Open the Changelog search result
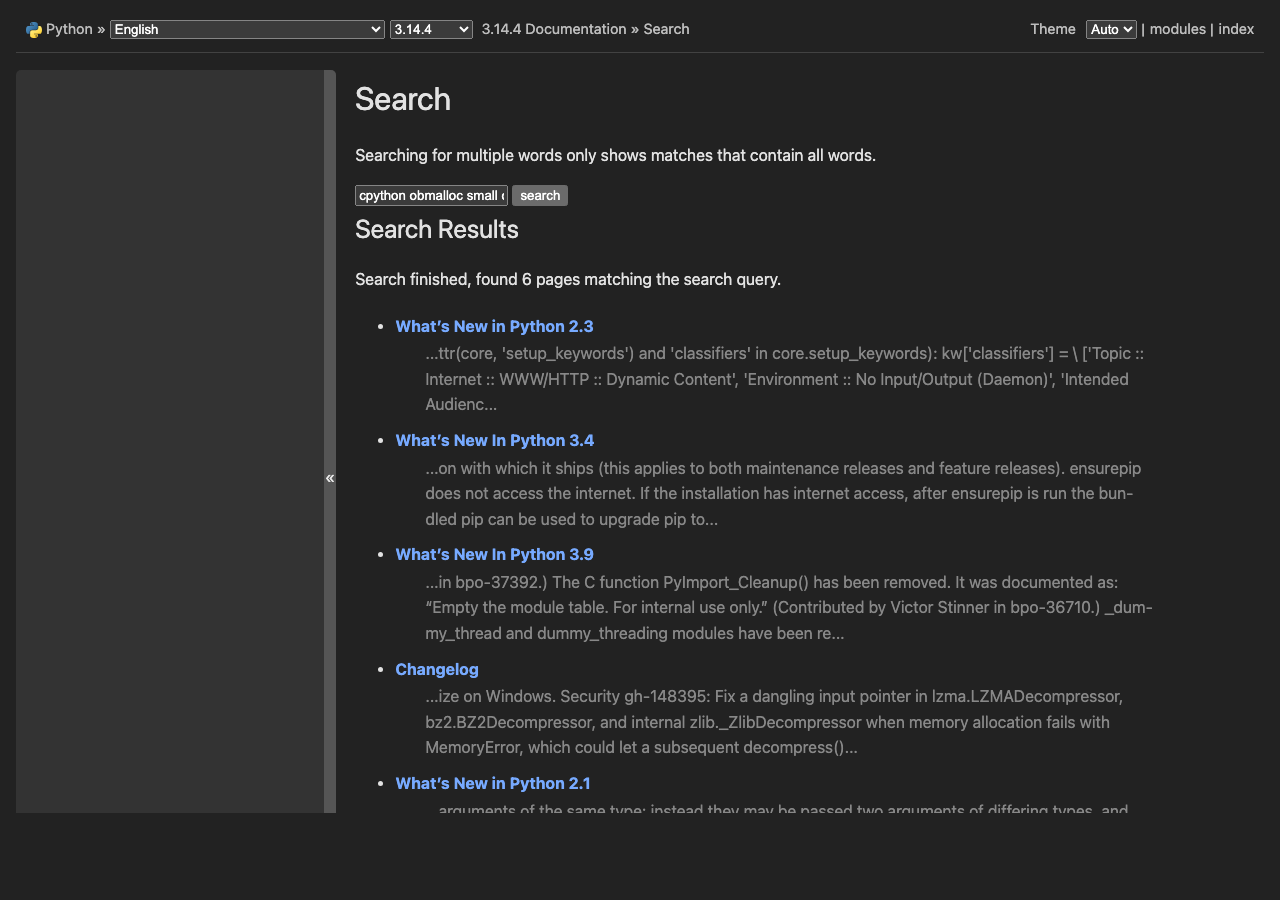This screenshot has width=1280, height=900. 437,670
